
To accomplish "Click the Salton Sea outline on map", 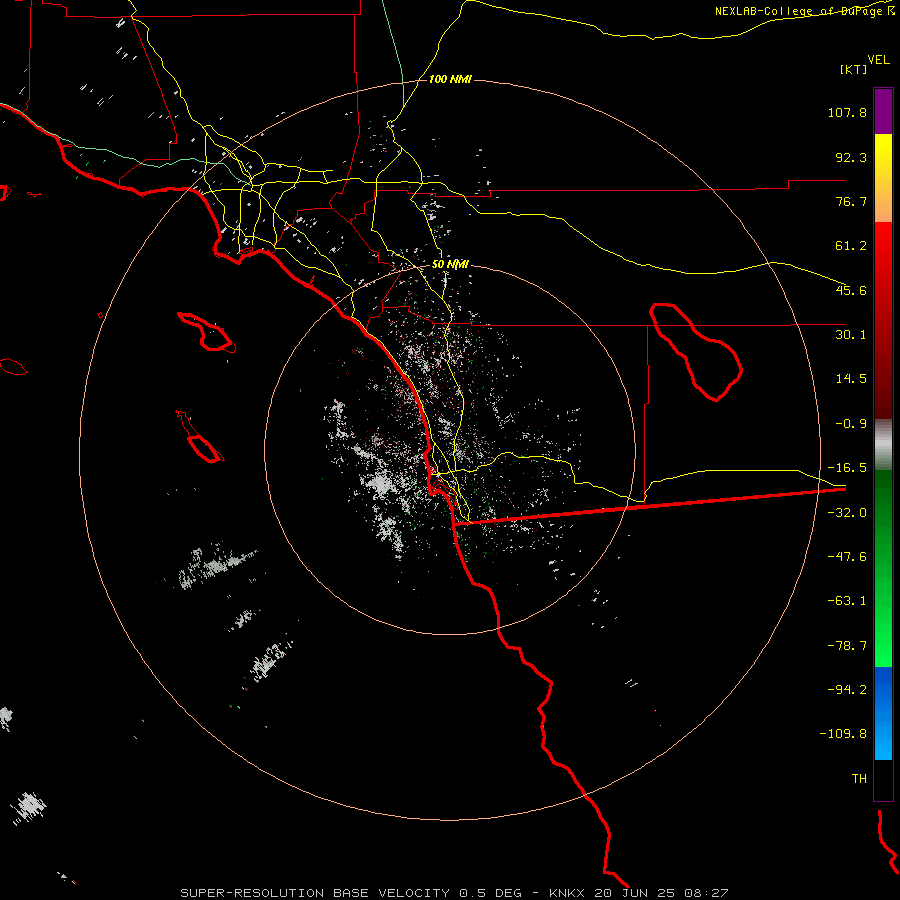I will [696, 352].
